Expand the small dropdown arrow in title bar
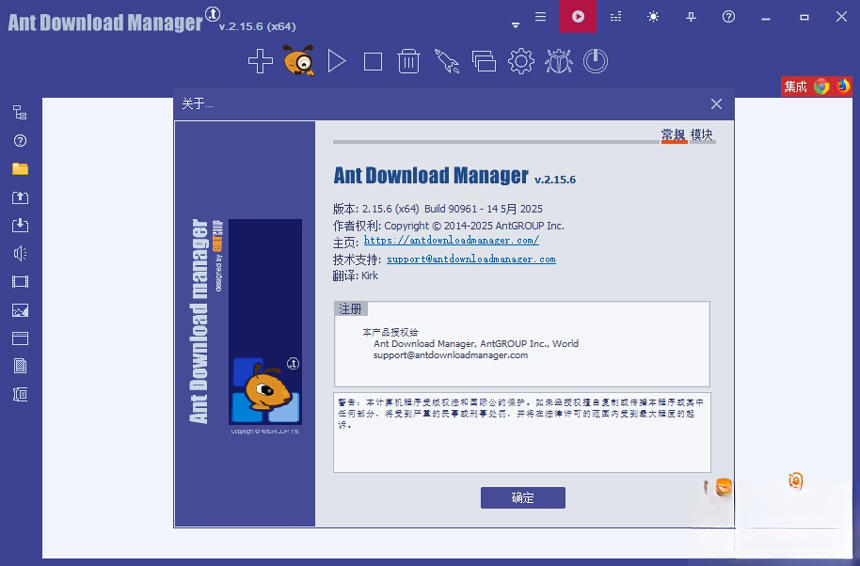The width and height of the screenshot is (860, 566). [516, 23]
